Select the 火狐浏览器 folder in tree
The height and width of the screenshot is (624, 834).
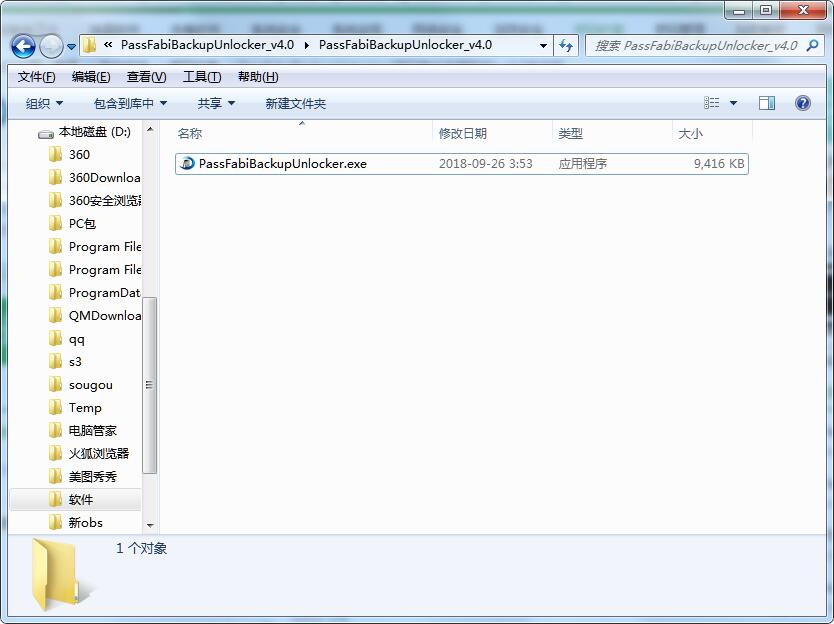[98, 454]
